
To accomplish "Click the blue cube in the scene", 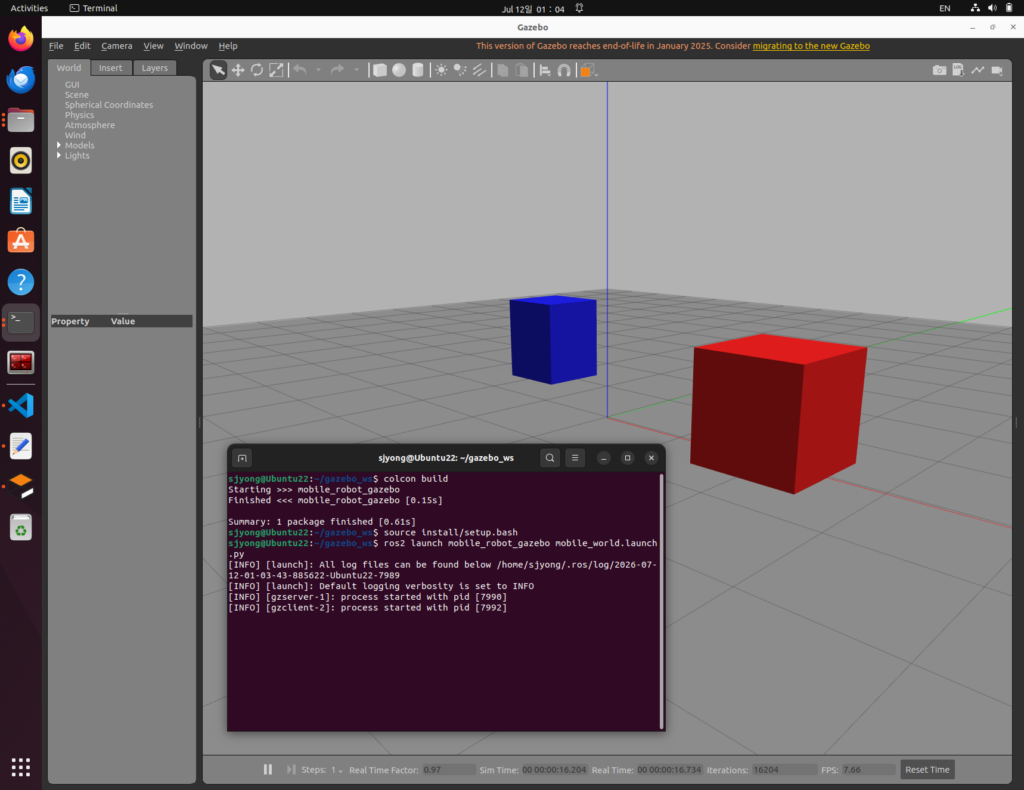I will [553, 340].
